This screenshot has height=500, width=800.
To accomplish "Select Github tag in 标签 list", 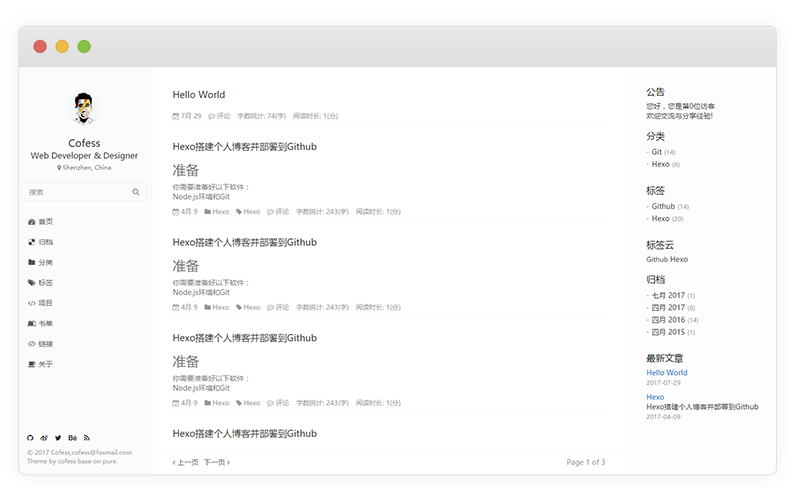I will coord(663,206).
